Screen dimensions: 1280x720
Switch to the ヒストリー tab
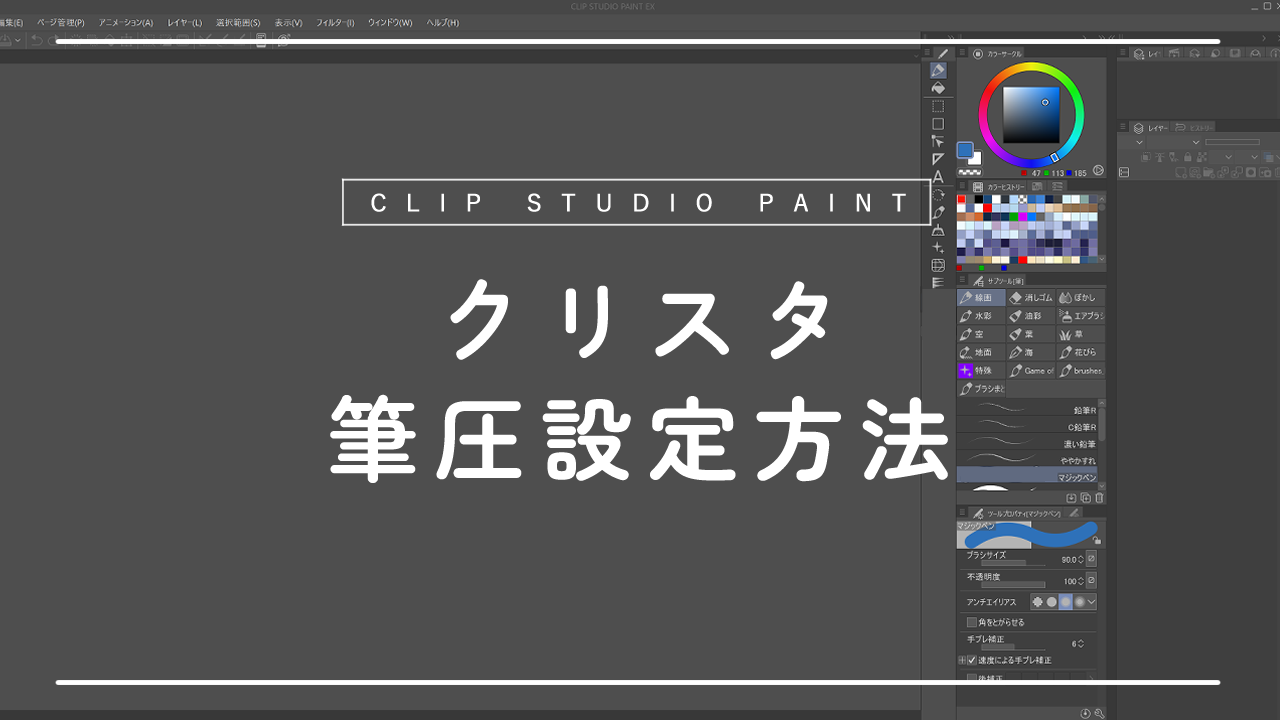(x=1195, y=127)
